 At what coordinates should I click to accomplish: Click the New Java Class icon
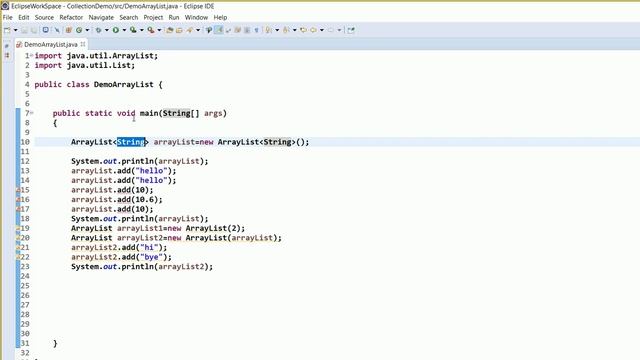[x=79, y=30]
